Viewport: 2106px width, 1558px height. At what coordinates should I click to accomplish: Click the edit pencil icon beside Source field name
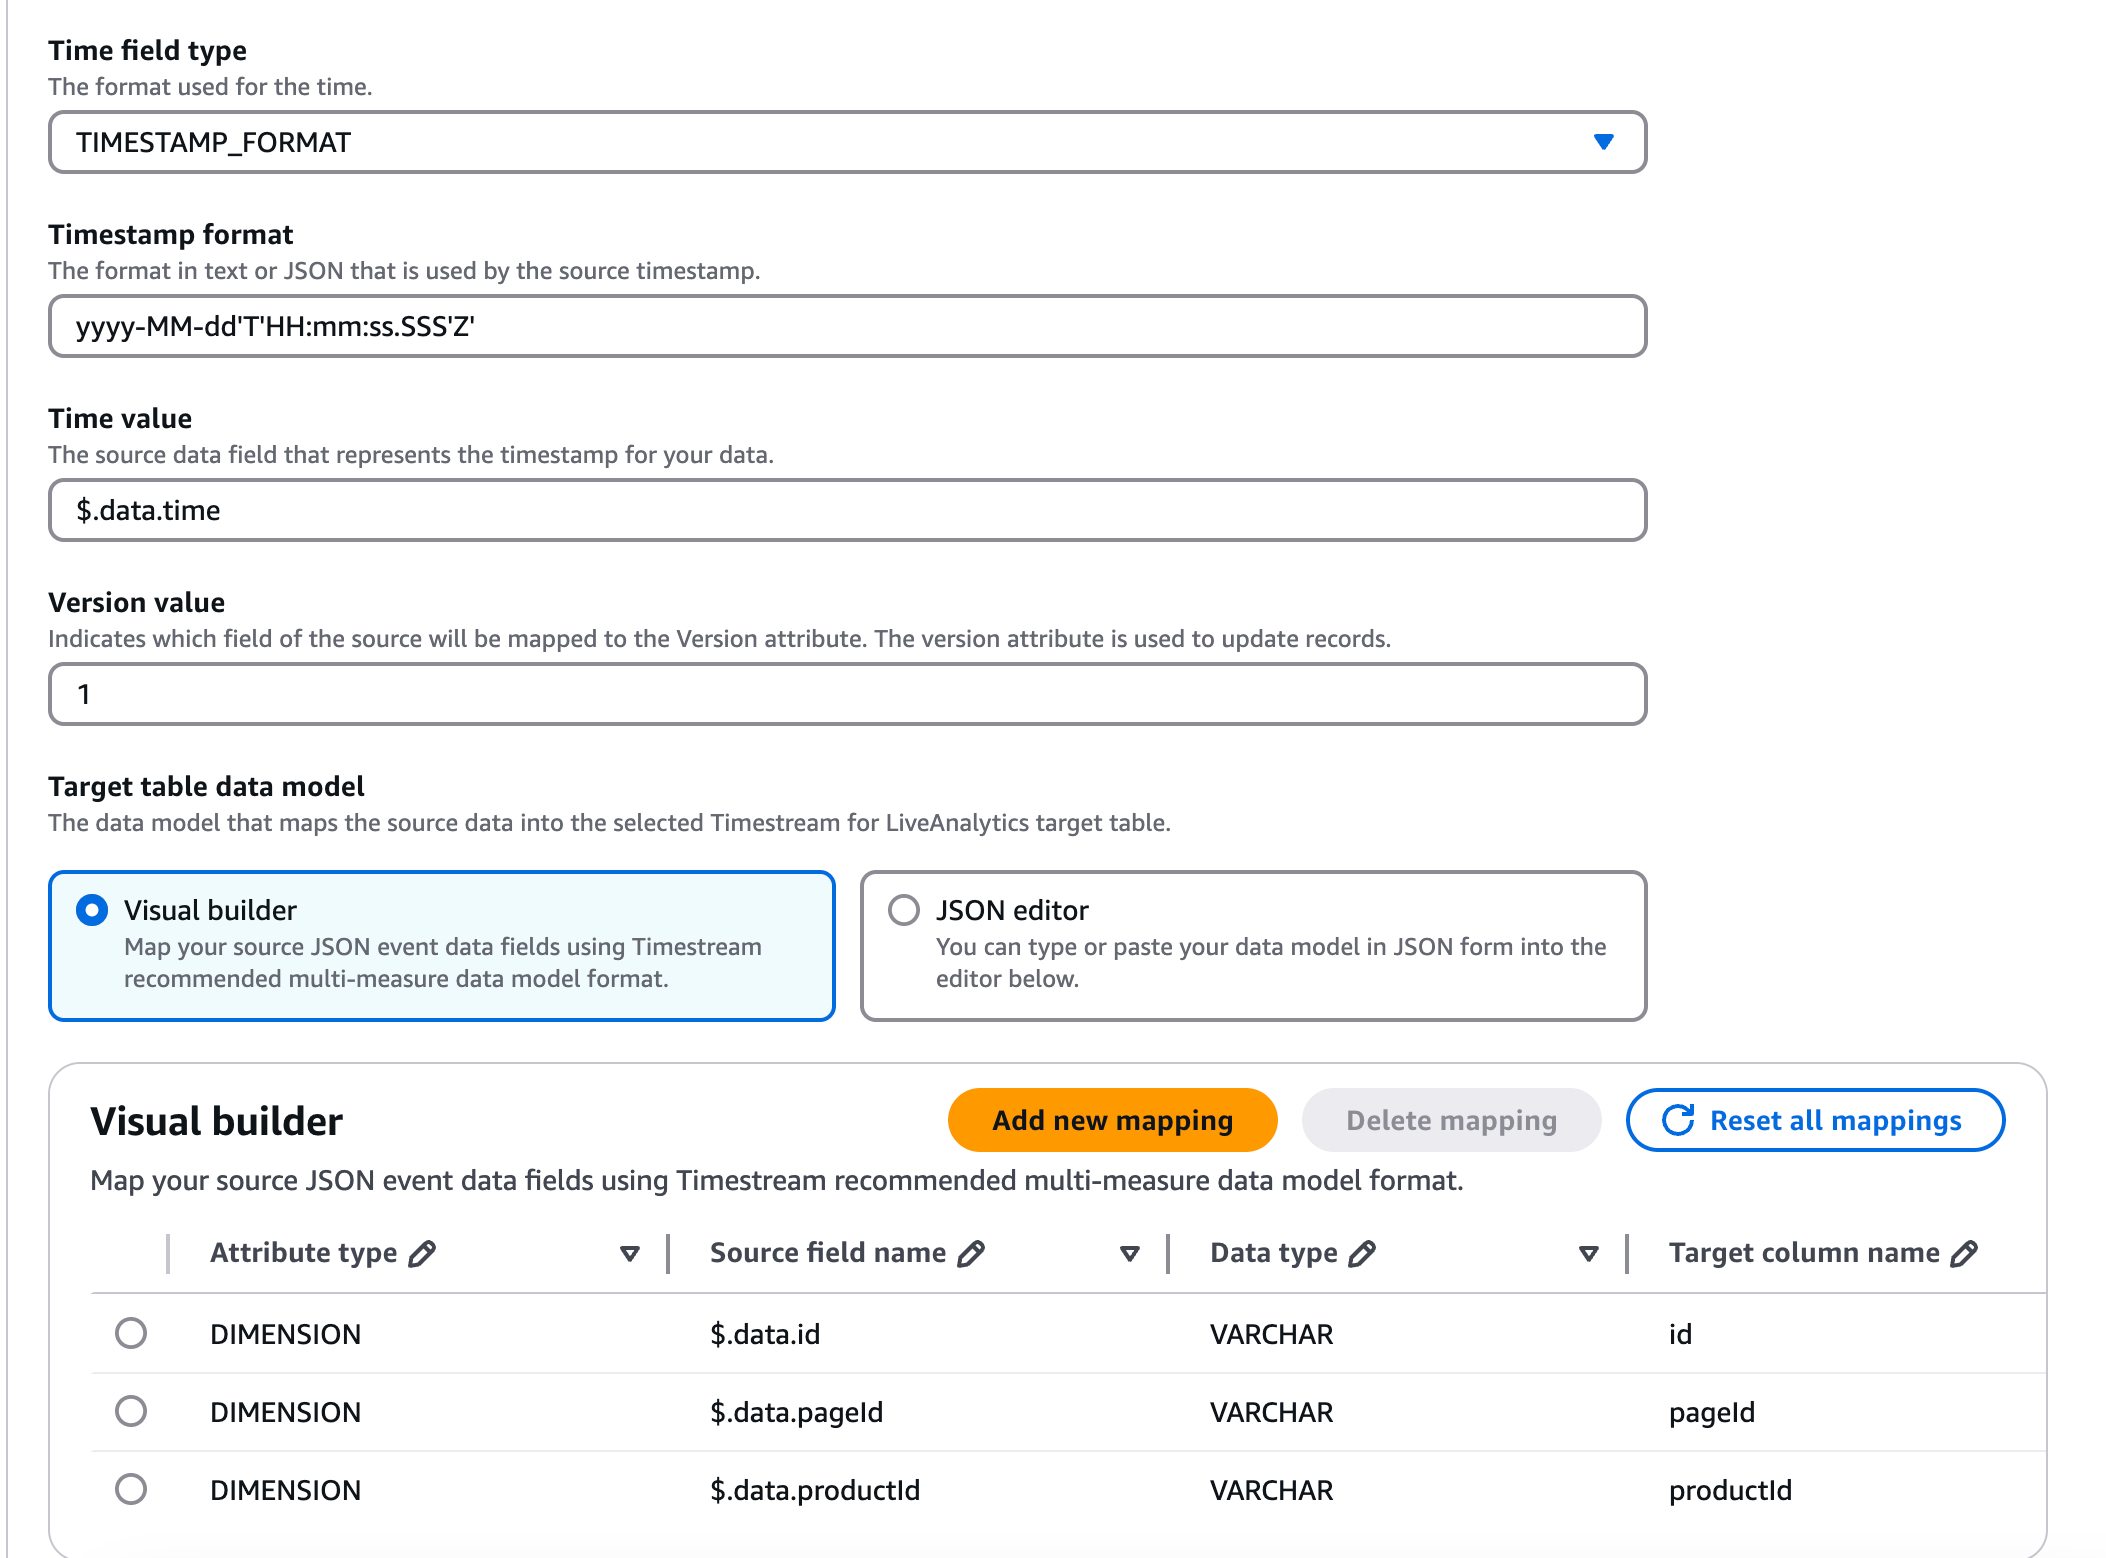(x=972, y=1253)
